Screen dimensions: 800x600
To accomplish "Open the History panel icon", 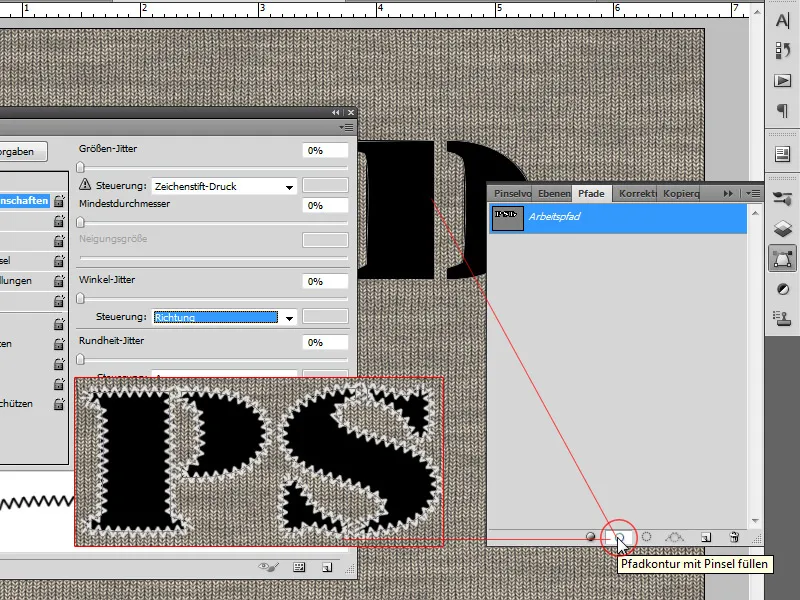I will click(x=782, y=51).
